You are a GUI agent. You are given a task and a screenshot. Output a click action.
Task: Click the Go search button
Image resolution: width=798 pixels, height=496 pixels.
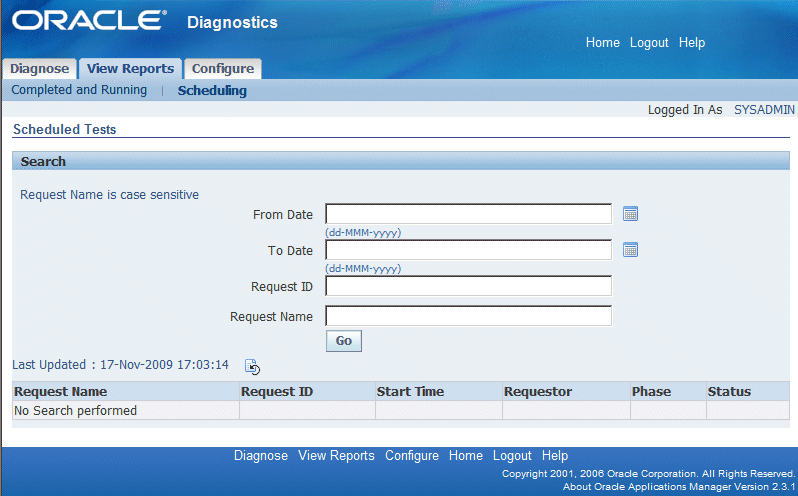click(x=344, y=341)
